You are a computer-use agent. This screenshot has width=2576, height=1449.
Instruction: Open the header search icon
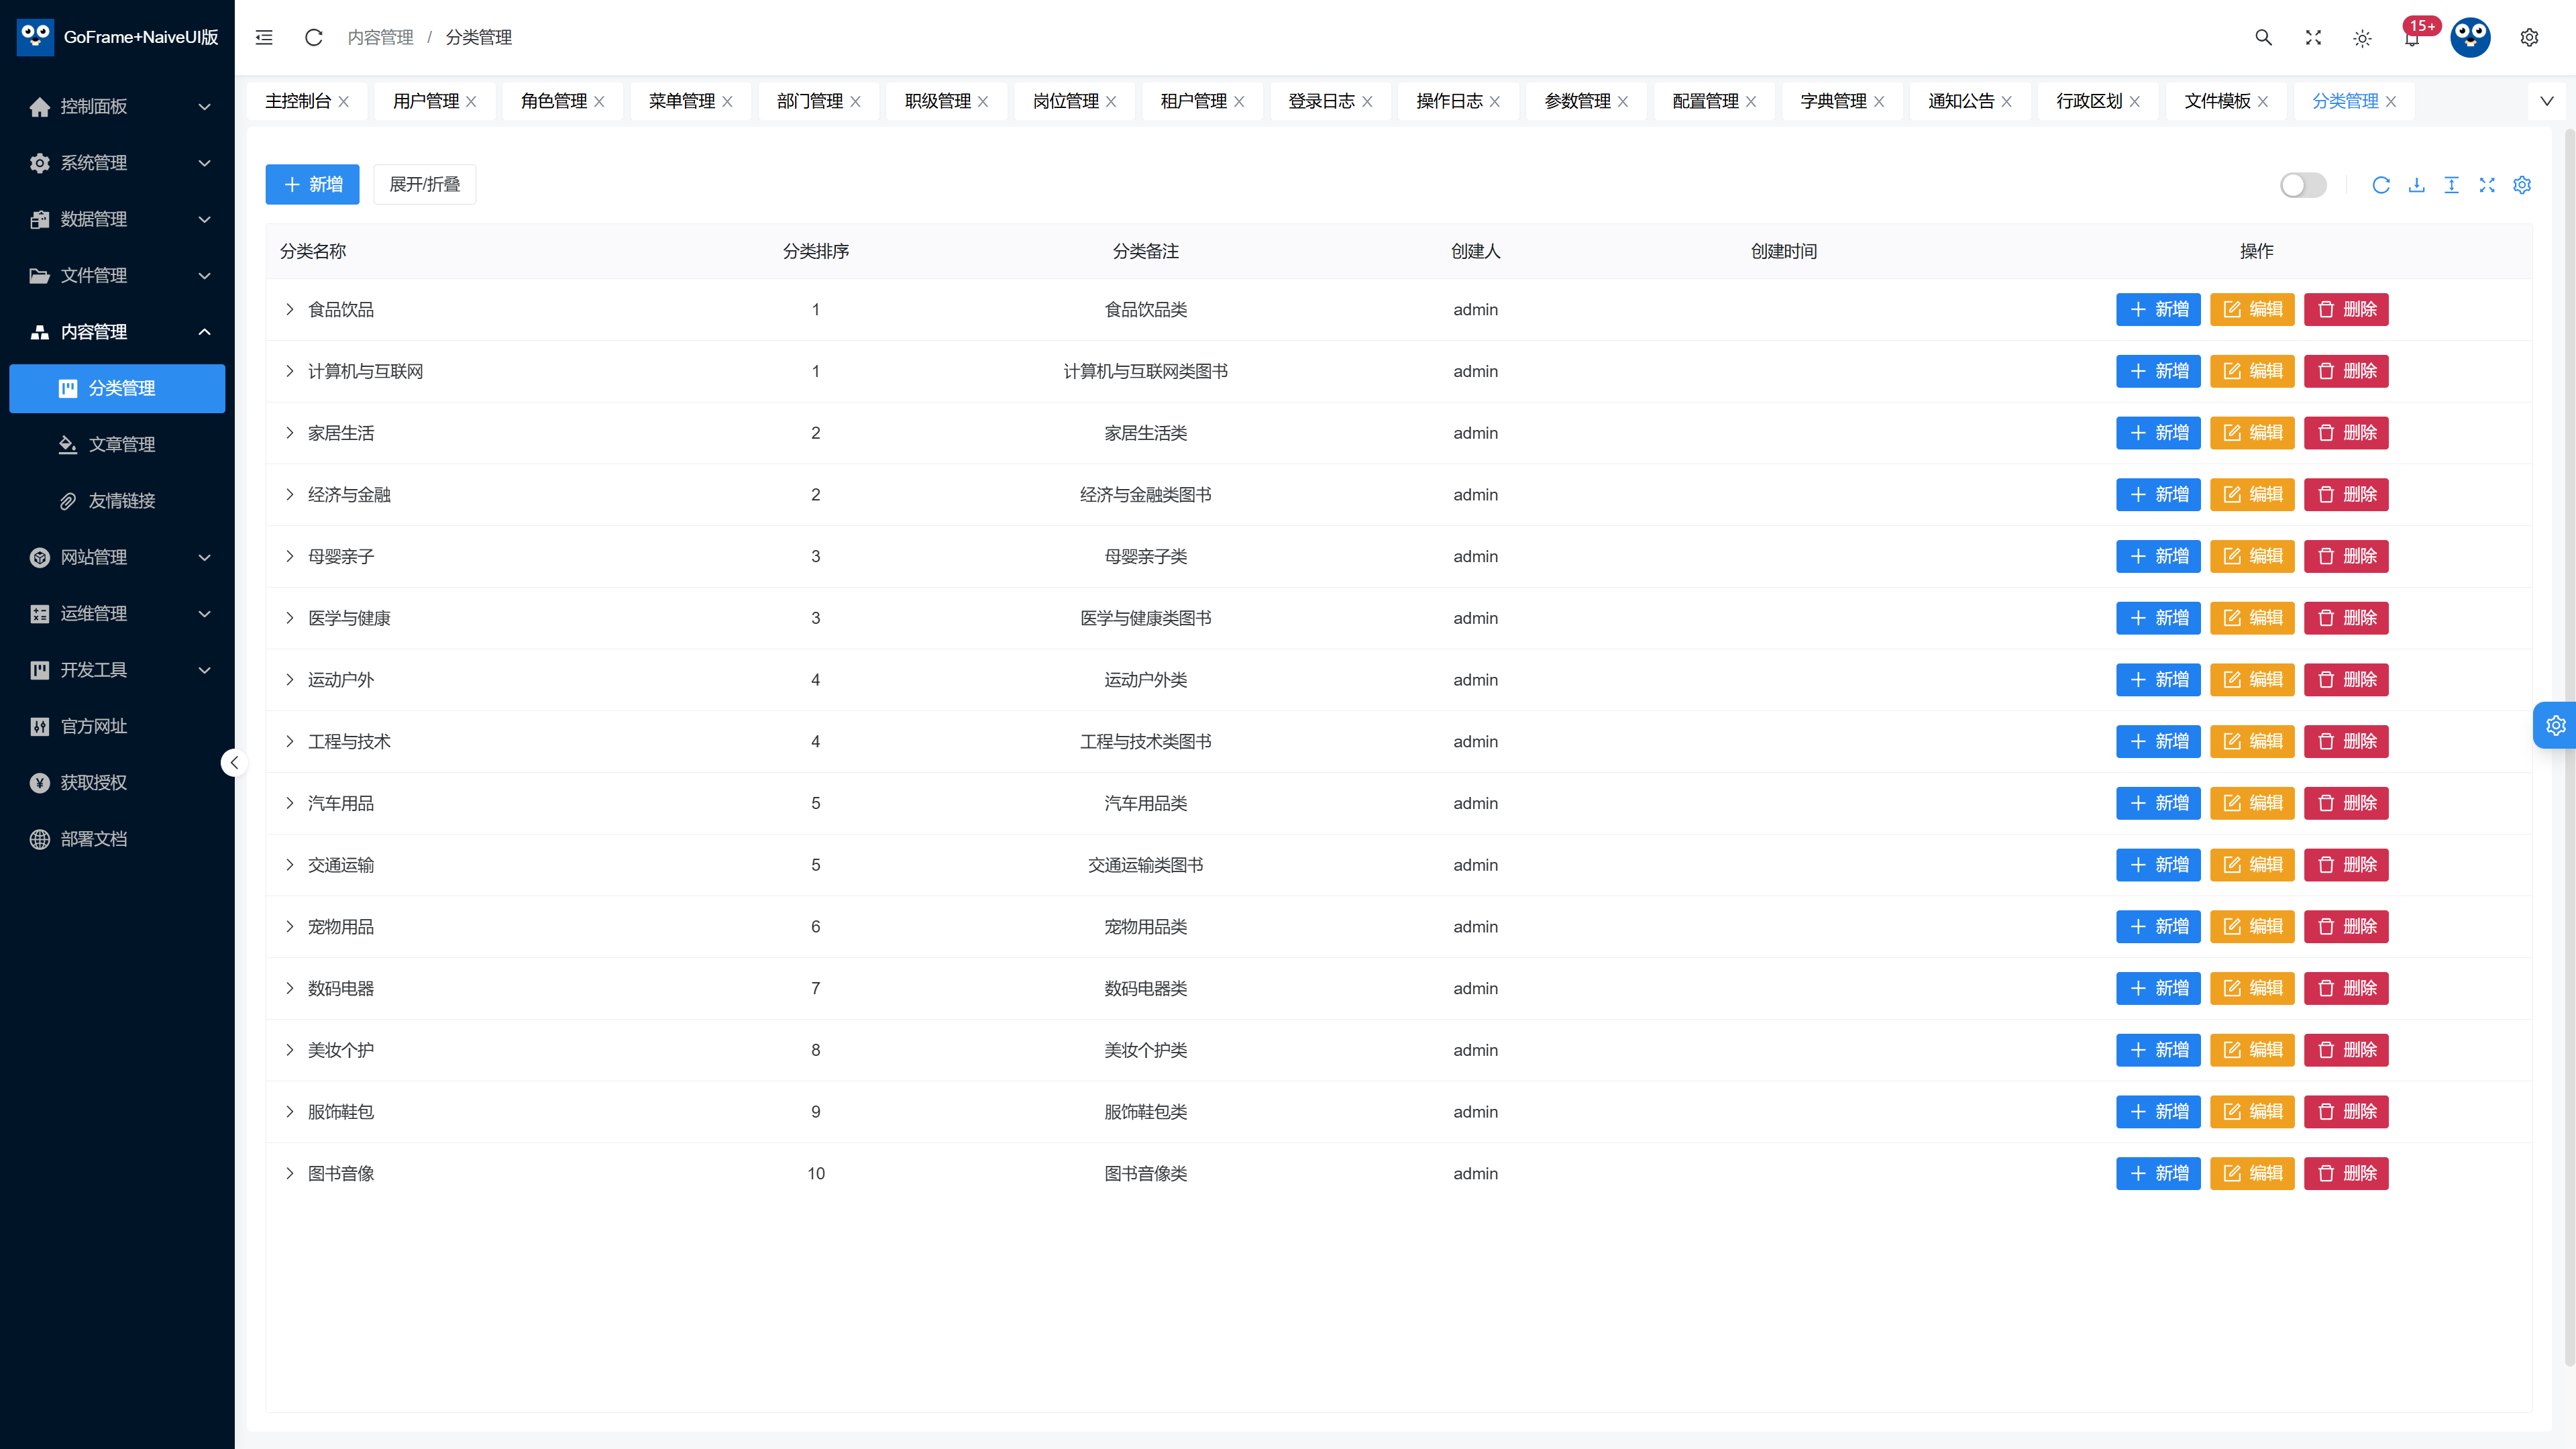(2263, 37)
